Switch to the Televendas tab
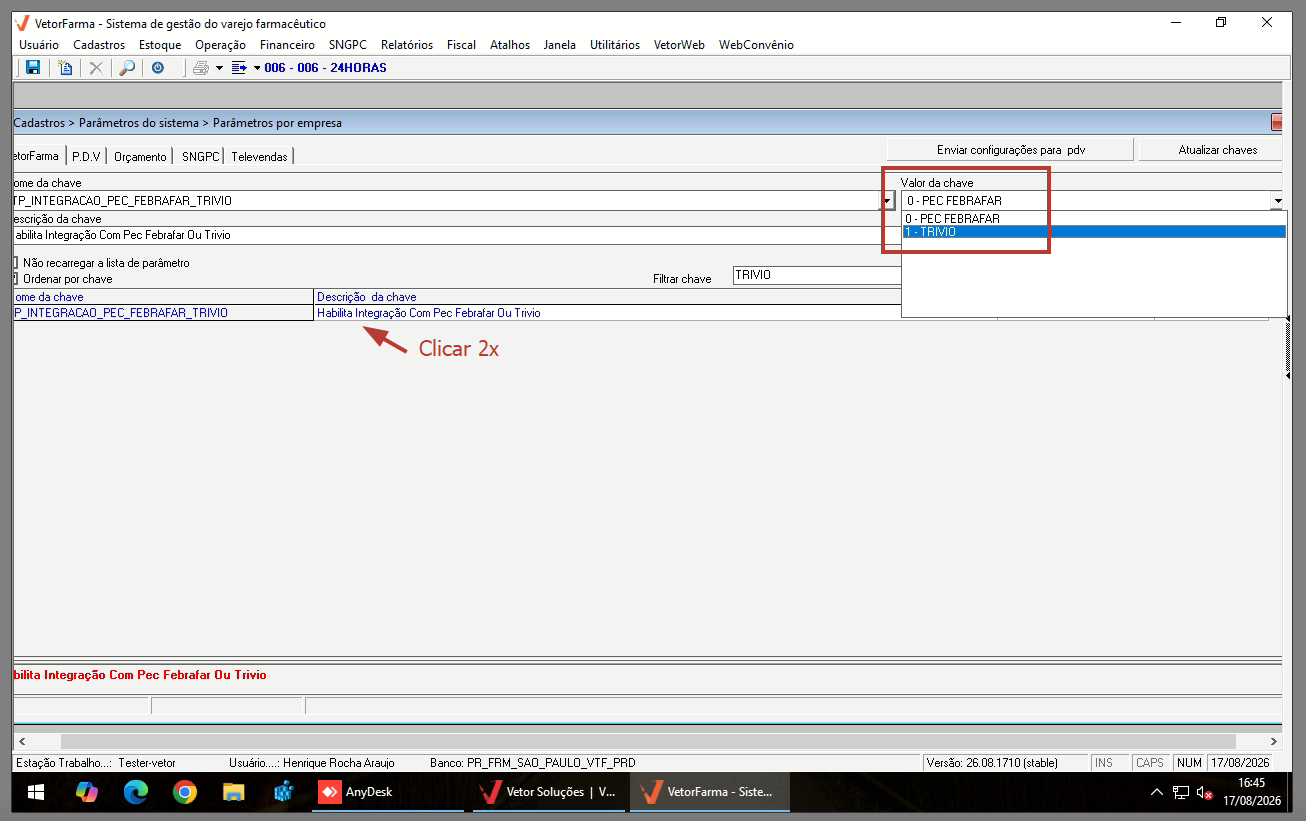 pos(259,156)
